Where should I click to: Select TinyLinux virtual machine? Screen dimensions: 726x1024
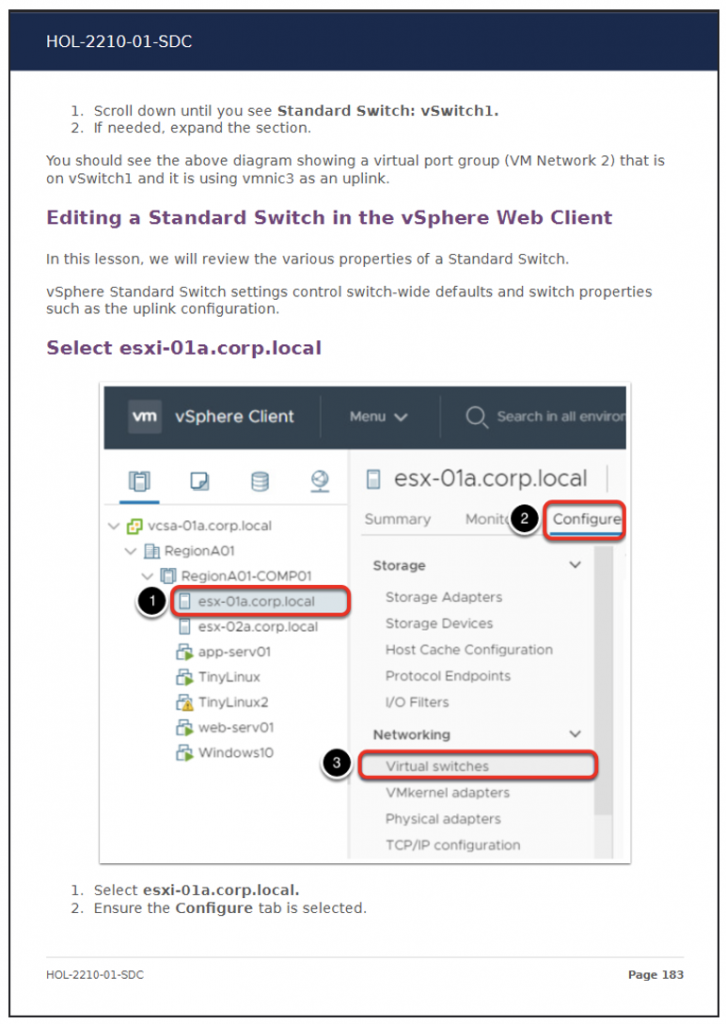click(x=229, y=677)
